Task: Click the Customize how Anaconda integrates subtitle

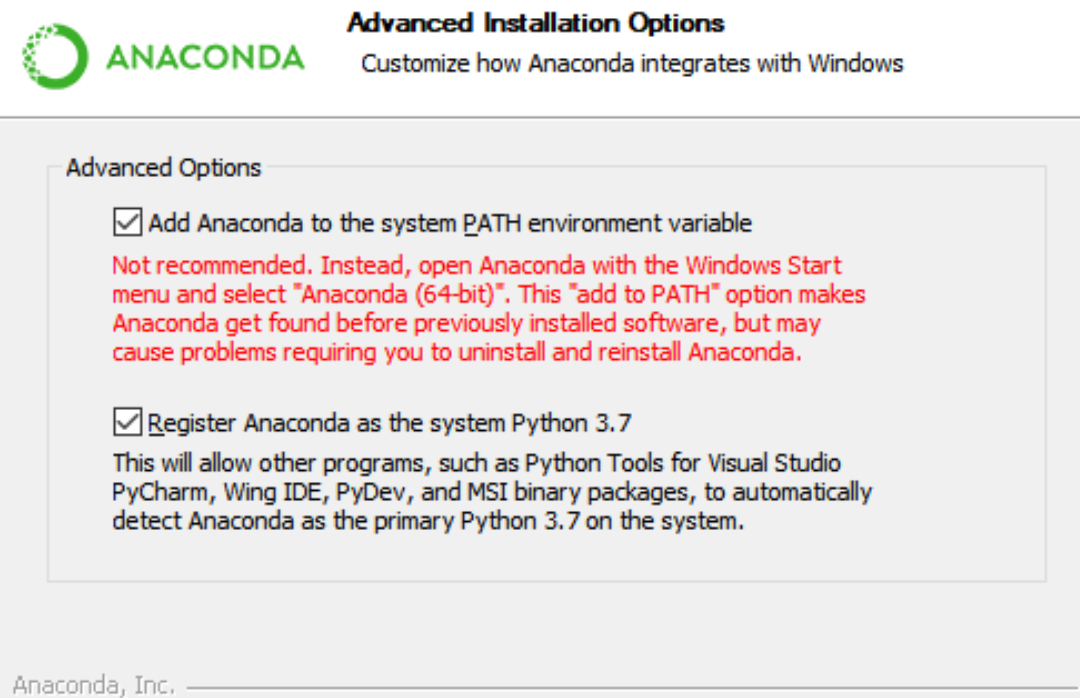Action: [631, 63]
